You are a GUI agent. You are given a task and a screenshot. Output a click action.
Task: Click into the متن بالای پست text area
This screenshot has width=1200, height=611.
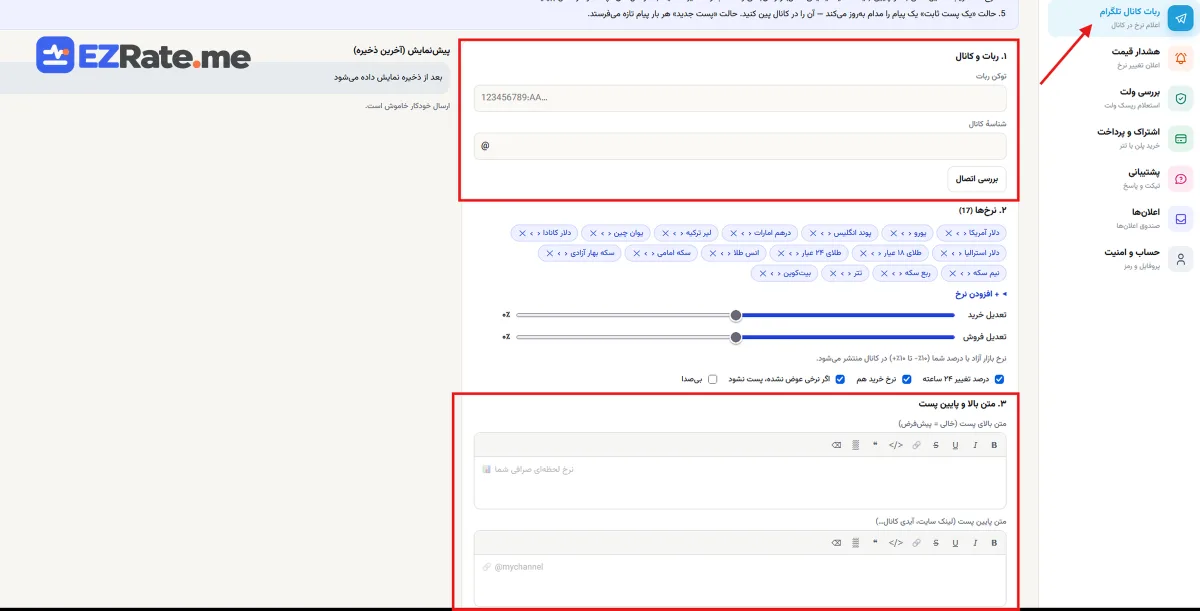coord(740,483)
